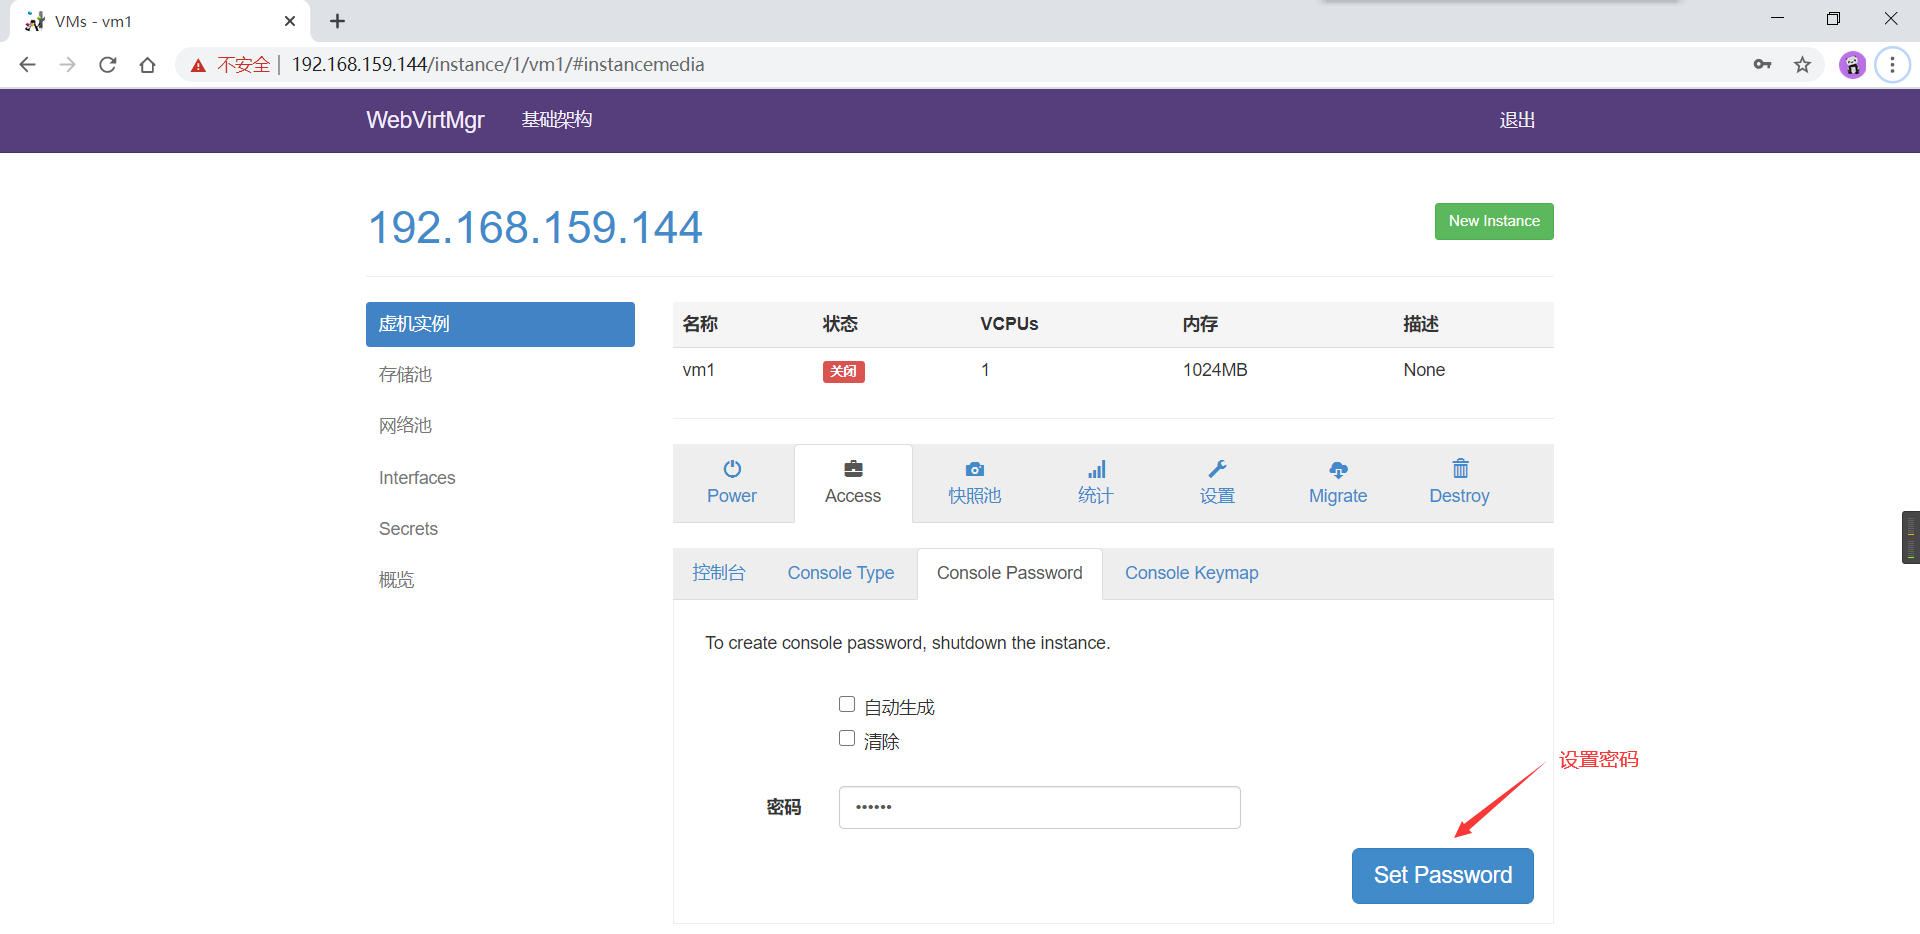
Task: Bookmark this page with the star
Action: point(1802,65)
